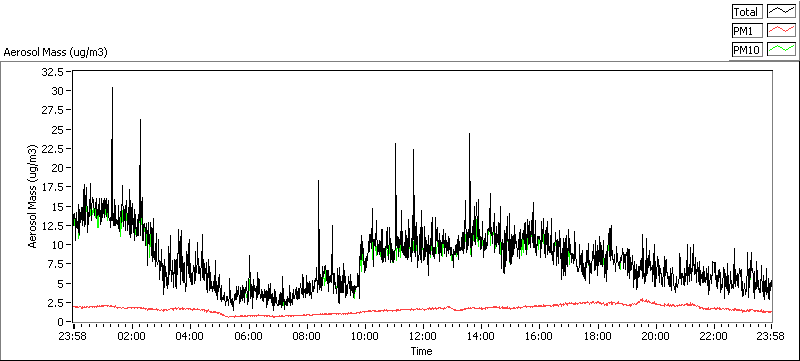
Task: Click the 14:00 time tick label
Action: coord(481,337)
